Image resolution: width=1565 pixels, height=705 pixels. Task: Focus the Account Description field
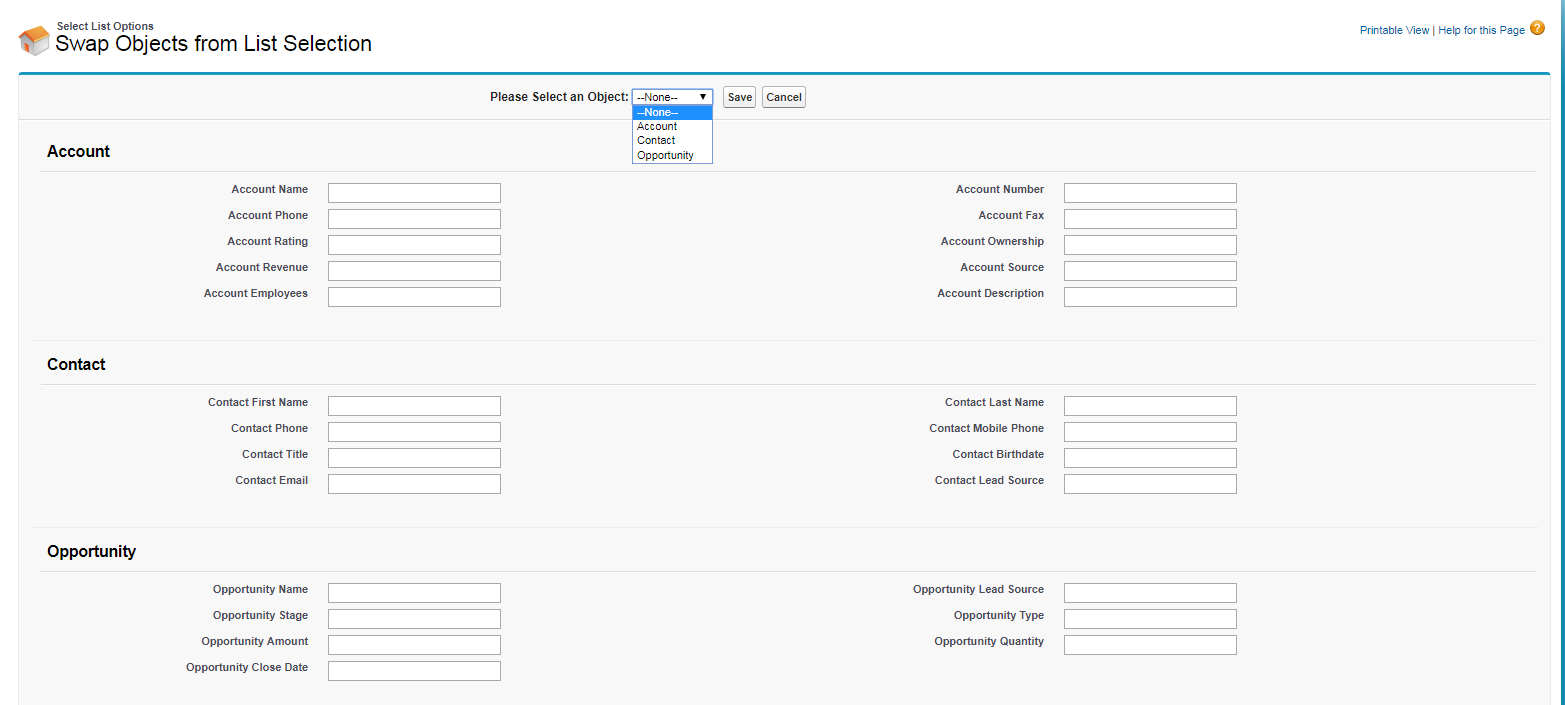click(x=1150, y=297)
